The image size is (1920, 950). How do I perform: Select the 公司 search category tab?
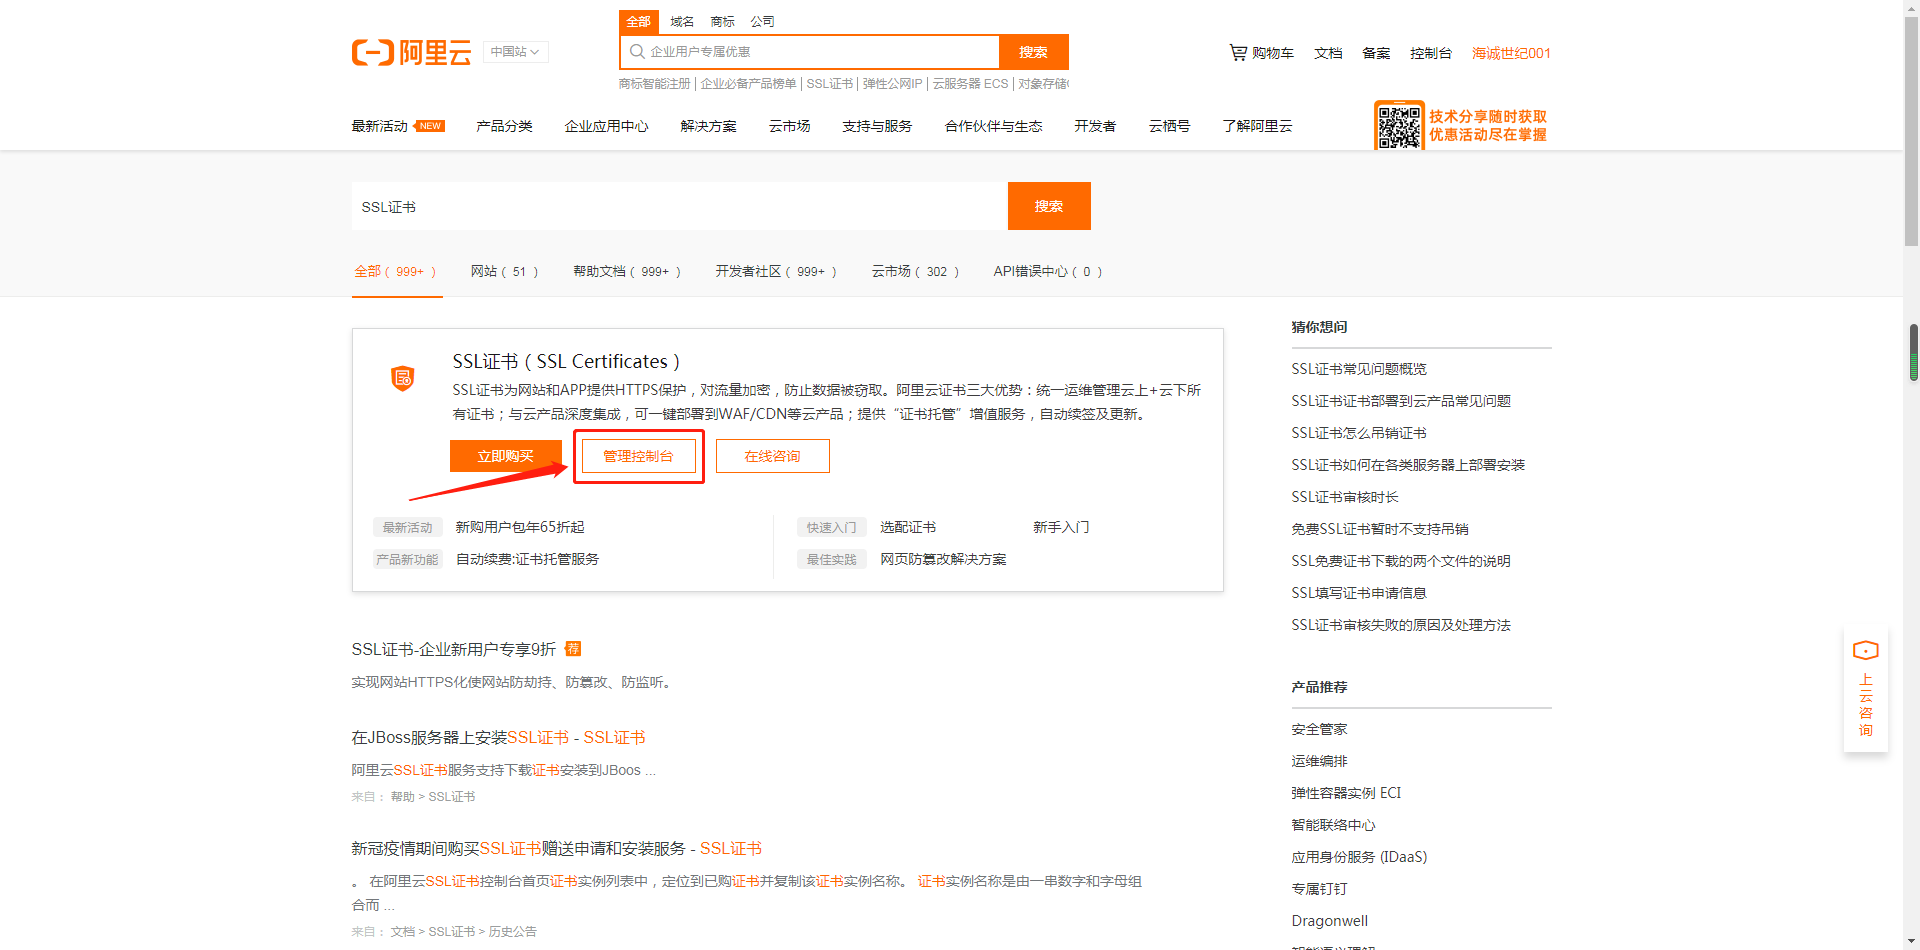pyautogui.click(x=762, y=21)
